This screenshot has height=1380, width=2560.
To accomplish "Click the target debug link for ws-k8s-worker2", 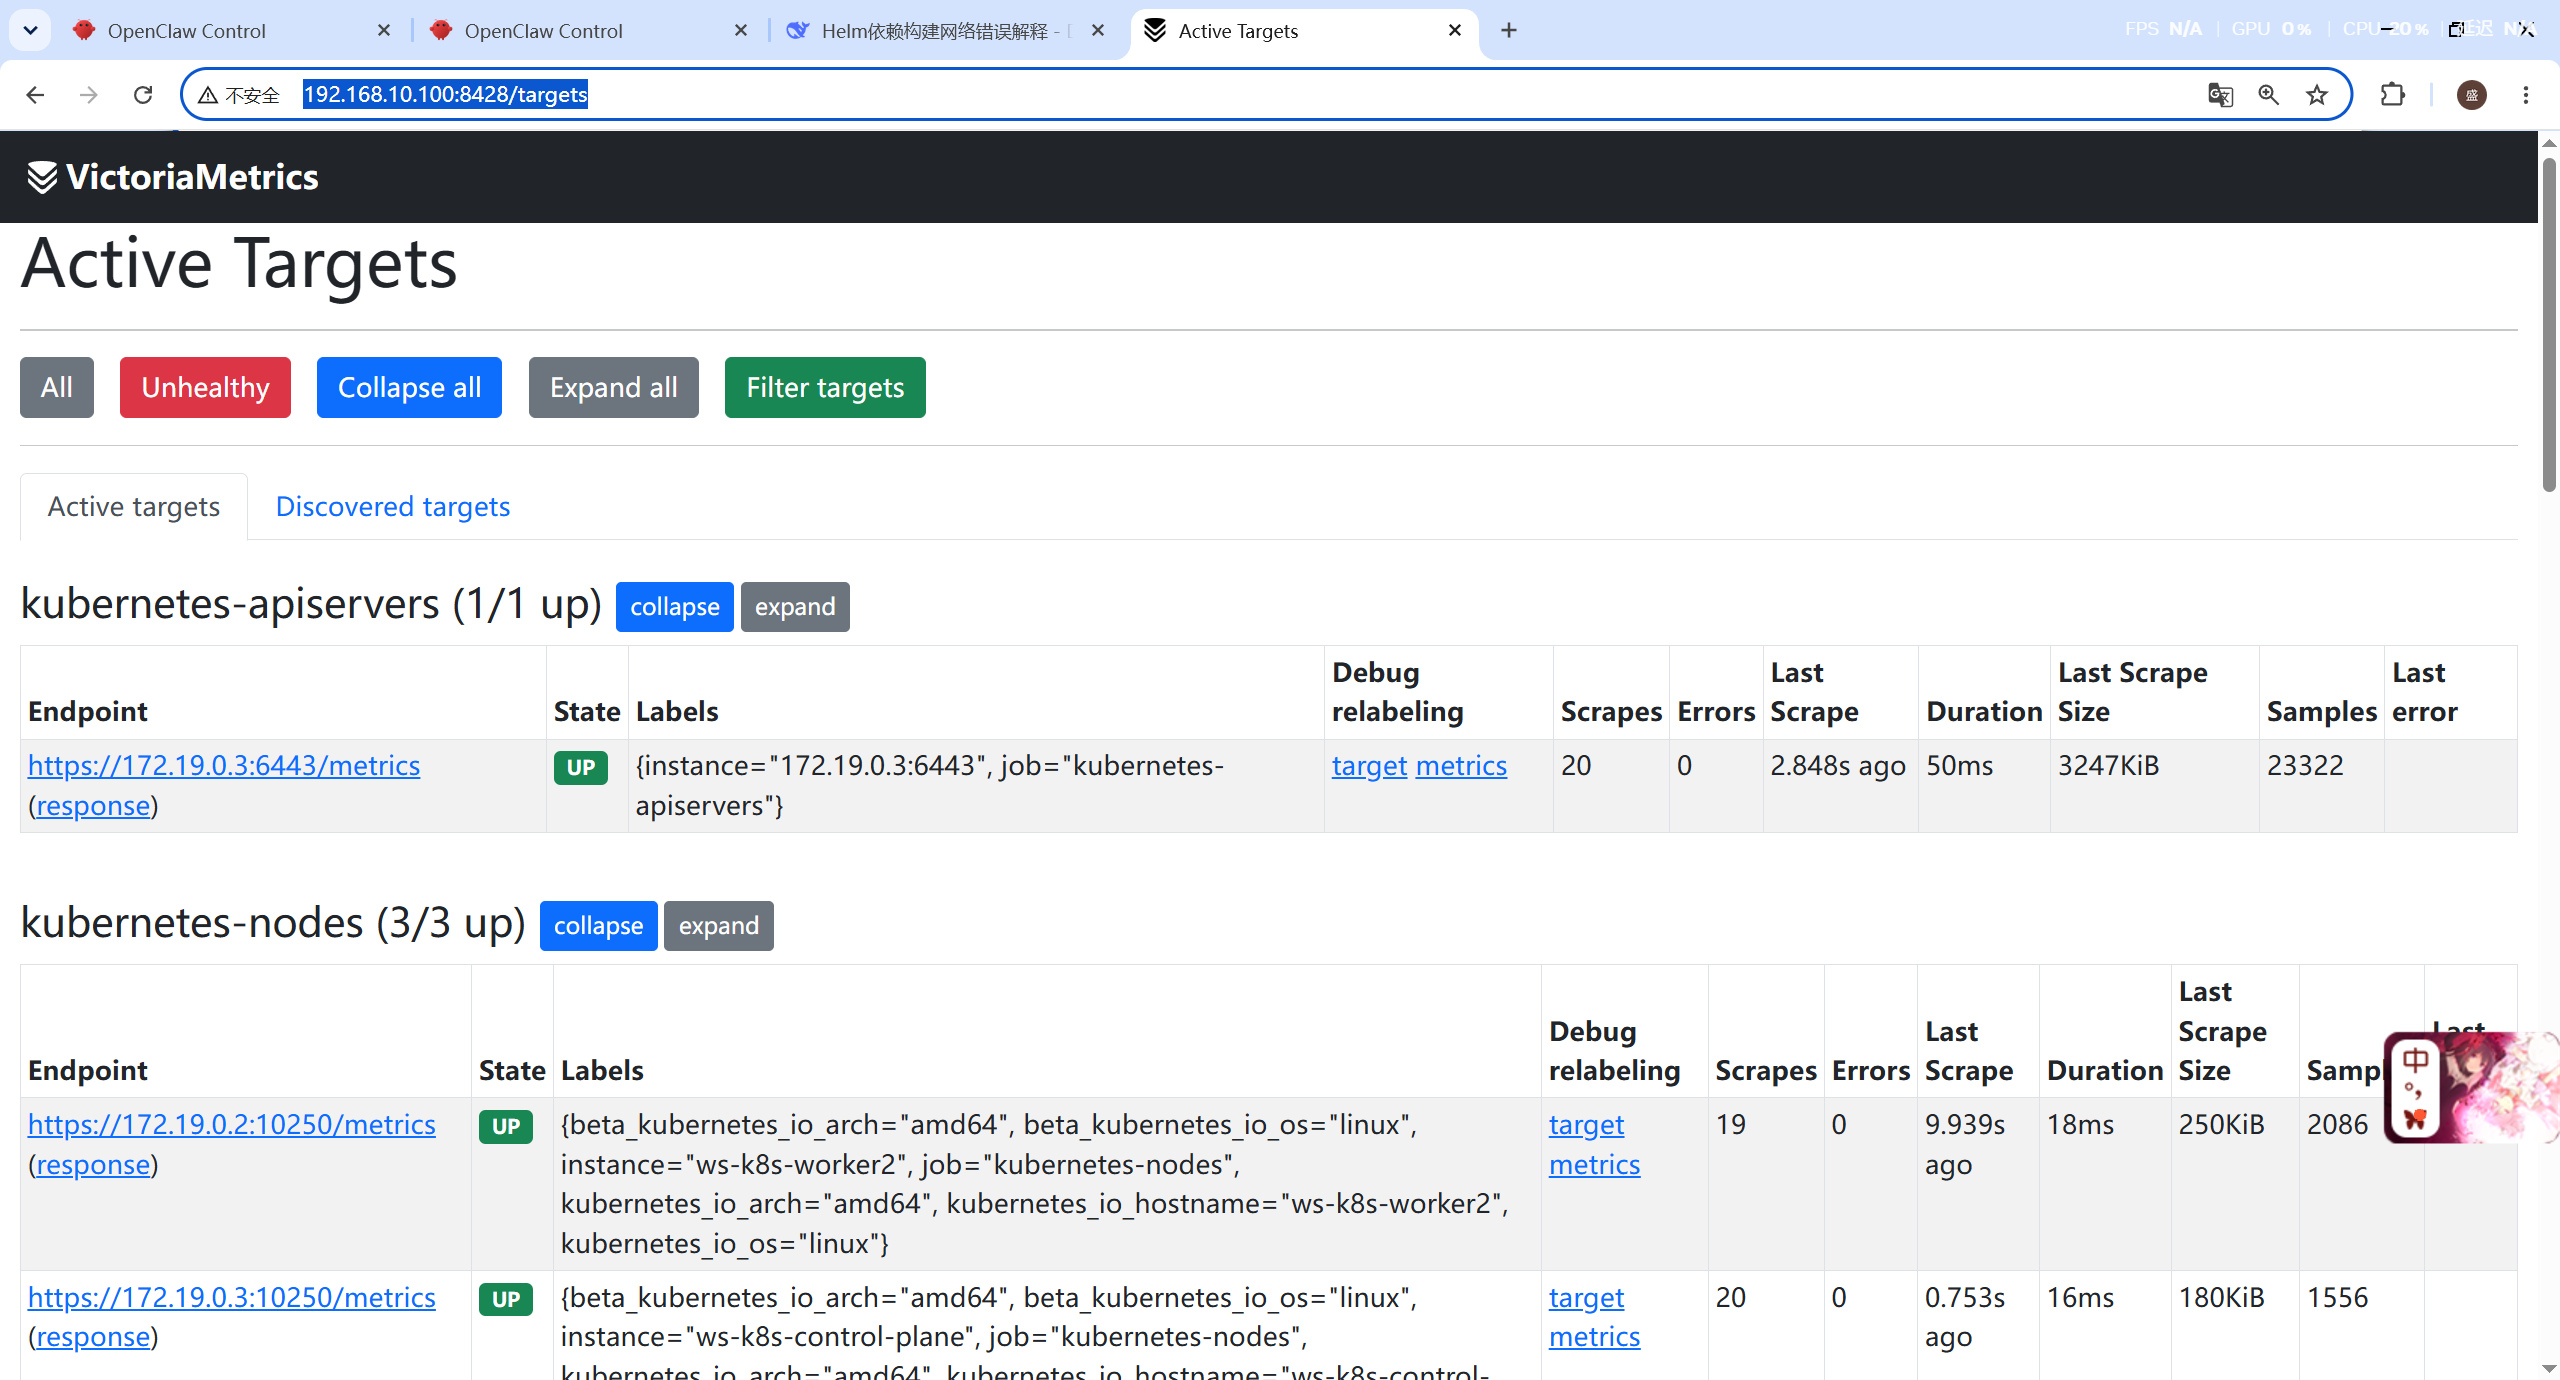I will 1586,1125.
